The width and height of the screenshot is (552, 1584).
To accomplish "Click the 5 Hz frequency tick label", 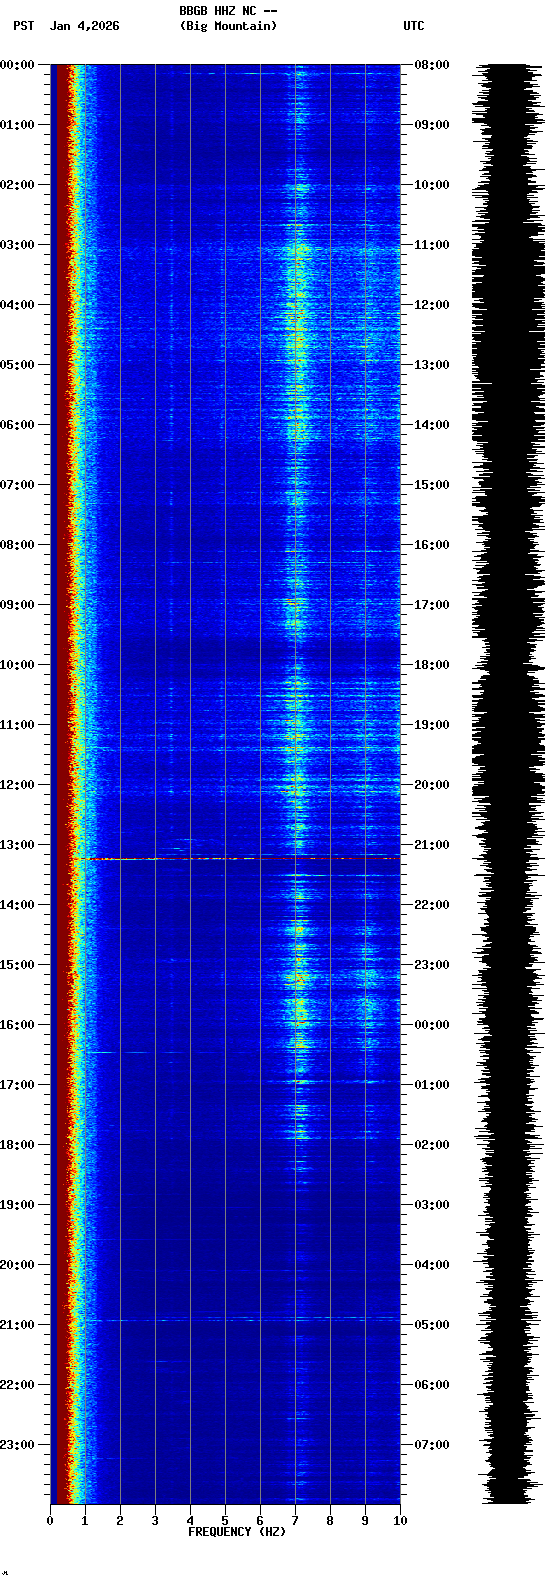I will click(225, 1521).
